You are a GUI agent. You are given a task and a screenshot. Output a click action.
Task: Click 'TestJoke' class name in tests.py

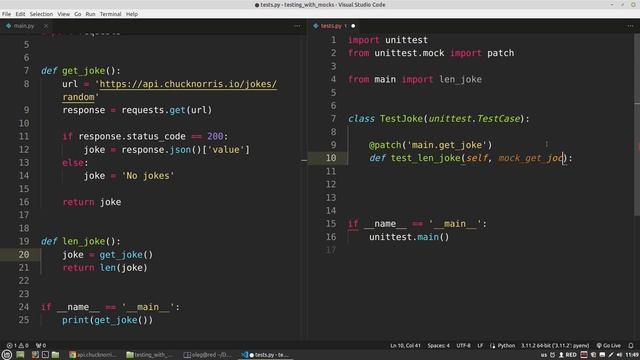pyautogui.click(x=401, y=119)
